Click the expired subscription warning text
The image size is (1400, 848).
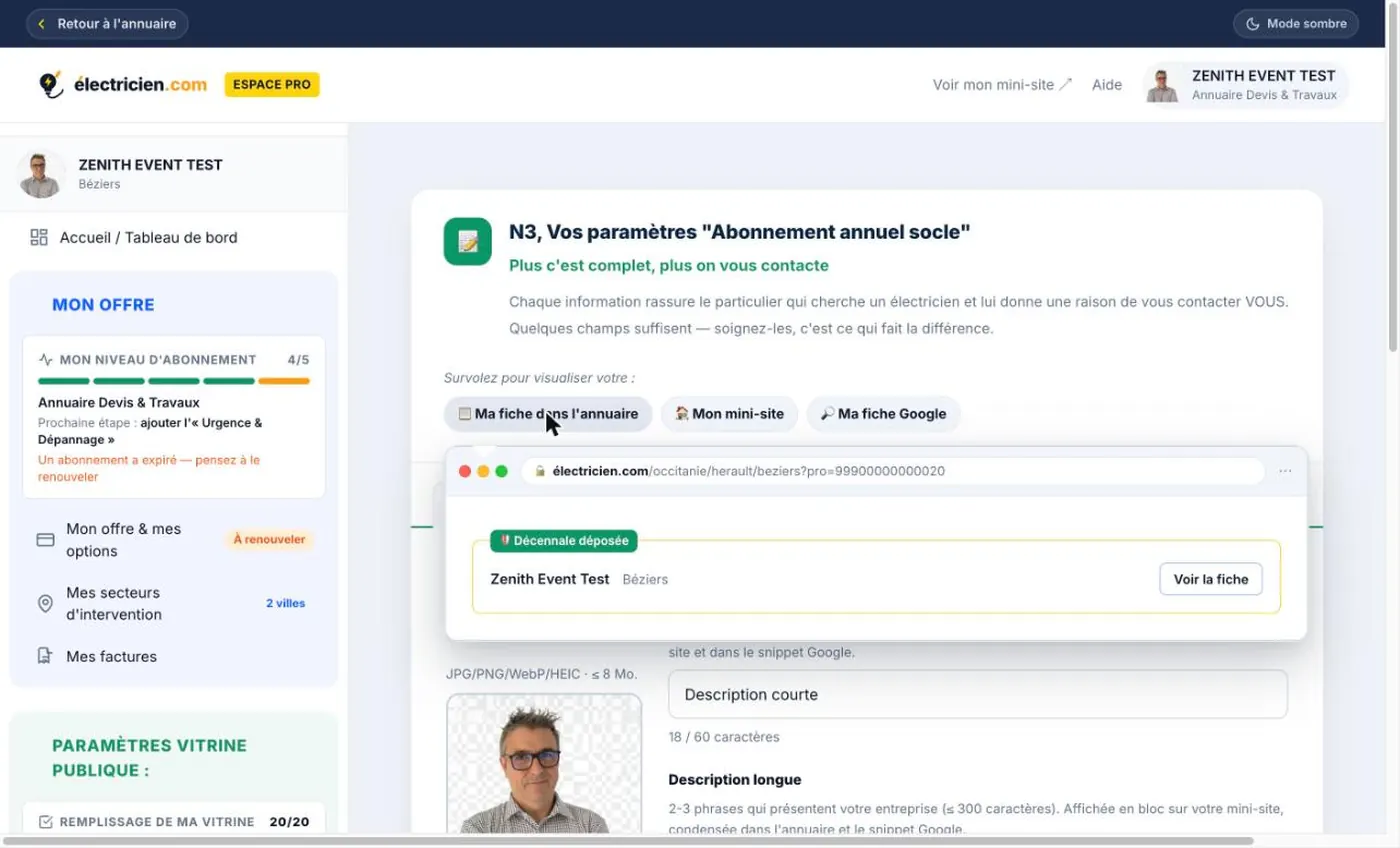(149, 468)
